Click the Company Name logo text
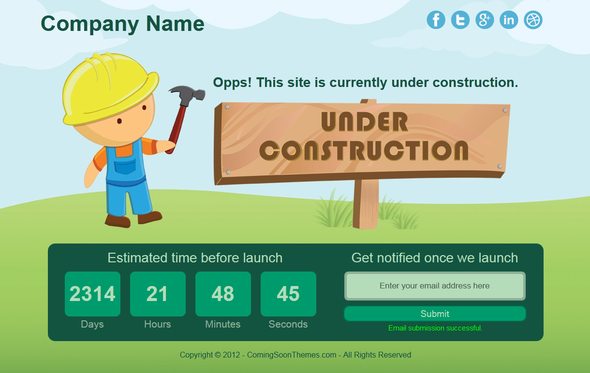Viewport: 590px width, 373px height. tap(122, 24)
